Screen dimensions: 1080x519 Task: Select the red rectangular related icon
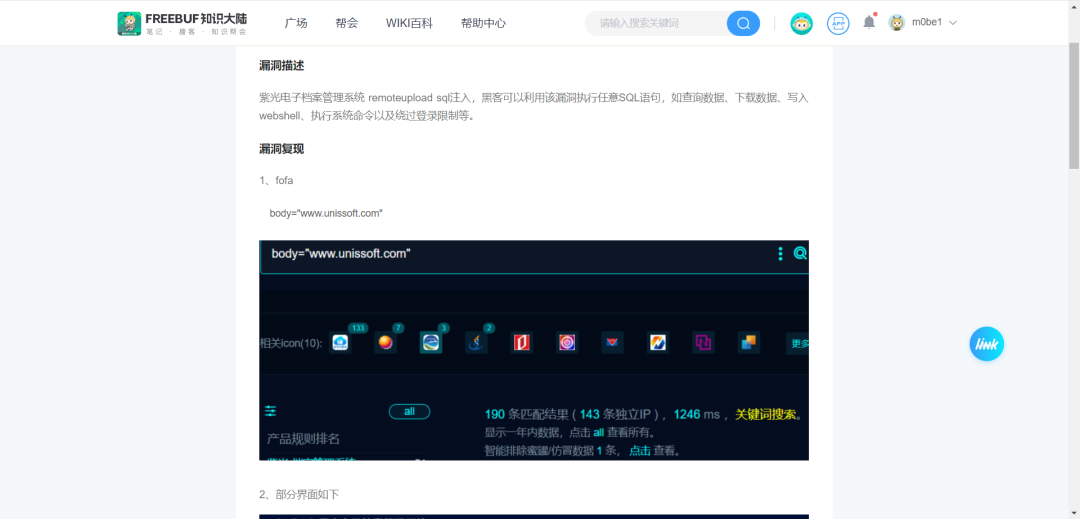coord(521,342)
